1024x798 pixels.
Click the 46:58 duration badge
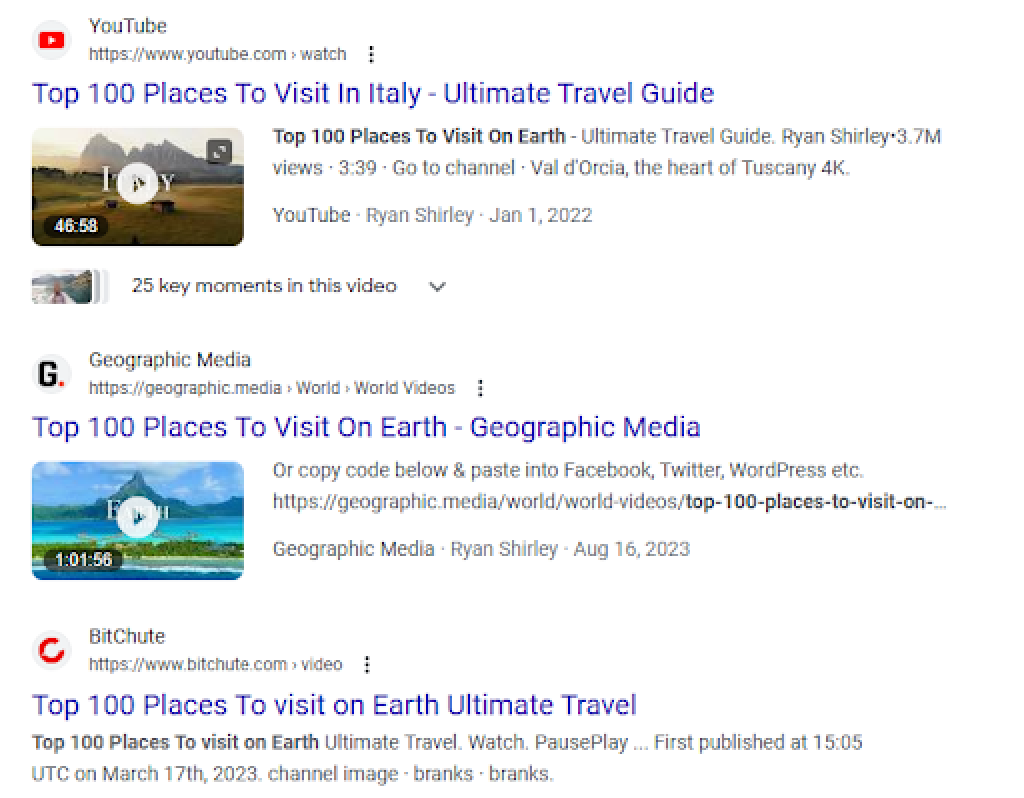(76, 226)
